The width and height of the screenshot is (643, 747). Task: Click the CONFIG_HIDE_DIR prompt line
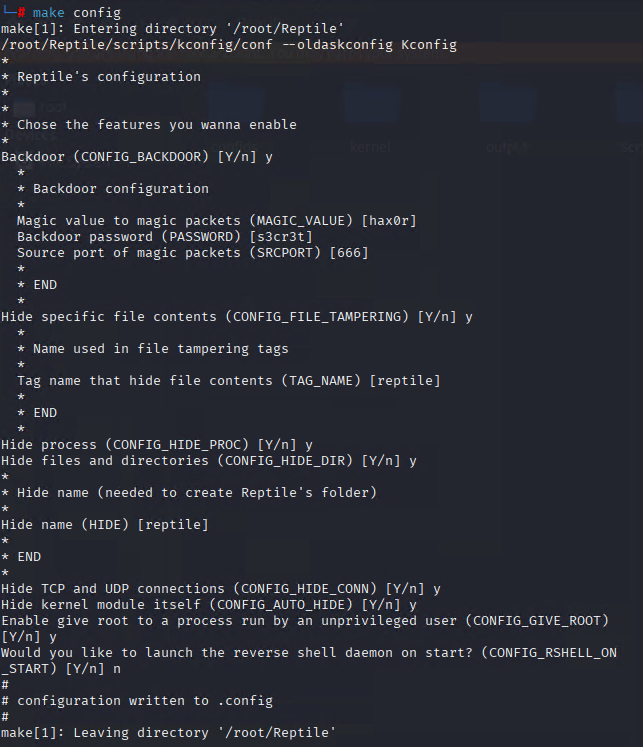click(x=209, y=461)
